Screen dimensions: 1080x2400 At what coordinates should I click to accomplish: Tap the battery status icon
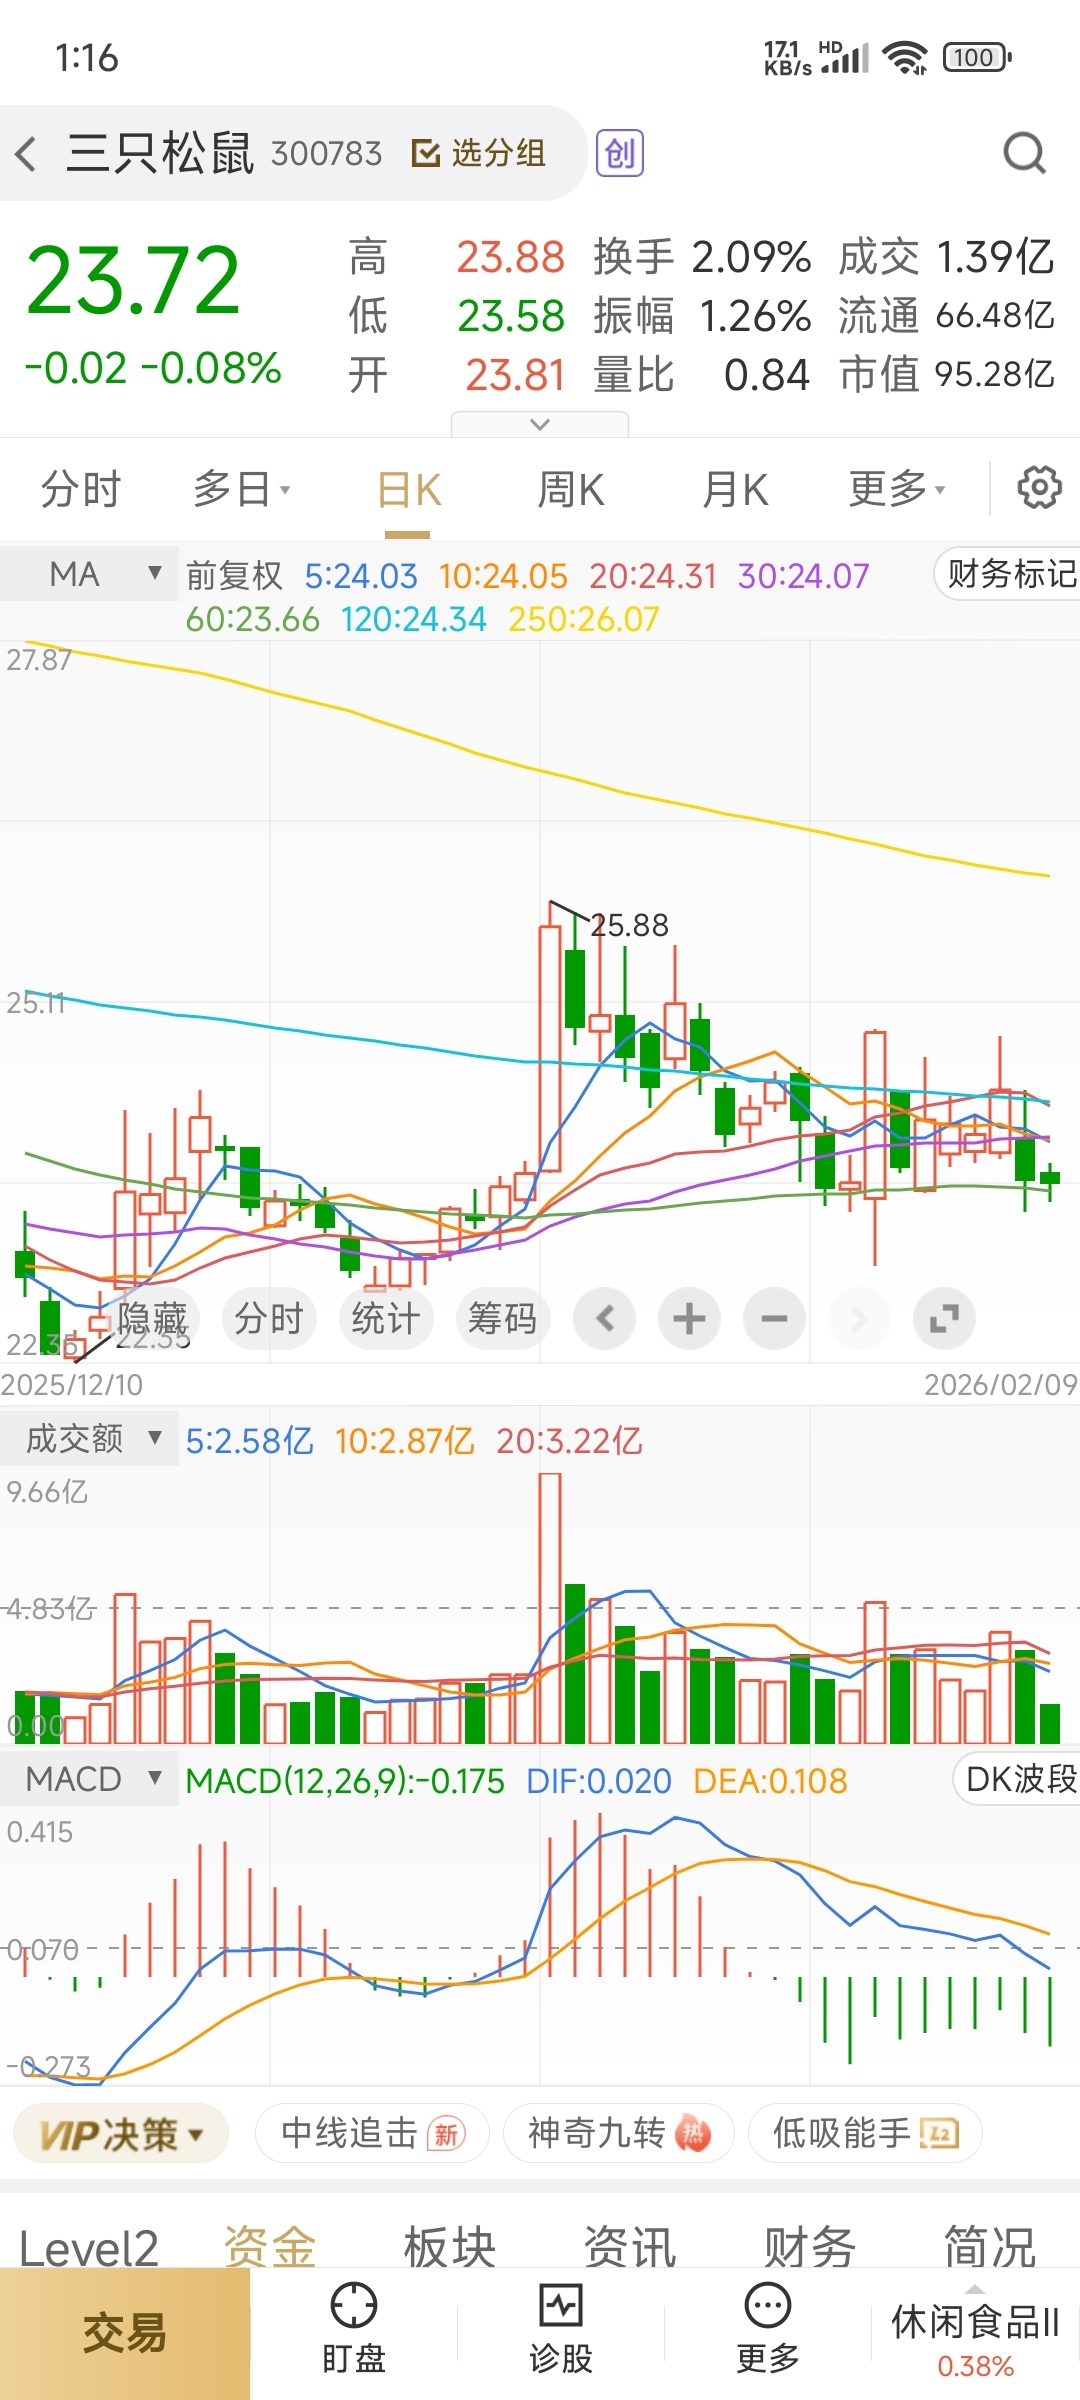pos(977,58)
